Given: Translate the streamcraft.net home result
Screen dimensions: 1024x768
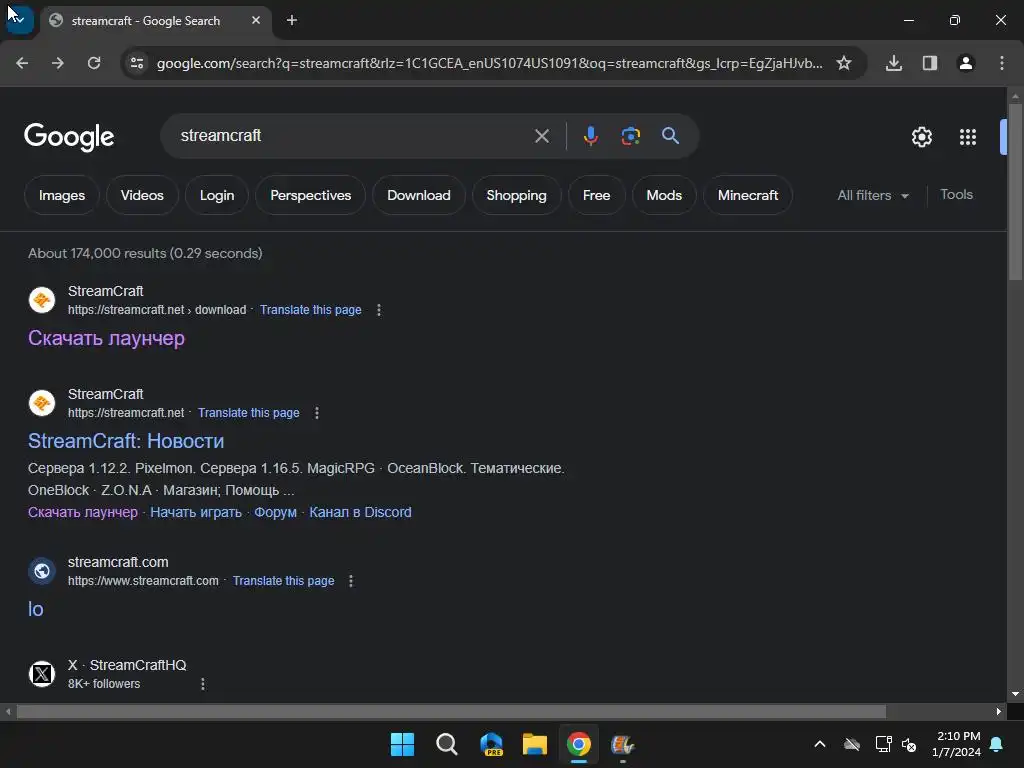Looking at the screenshot, I should (249, 413).
